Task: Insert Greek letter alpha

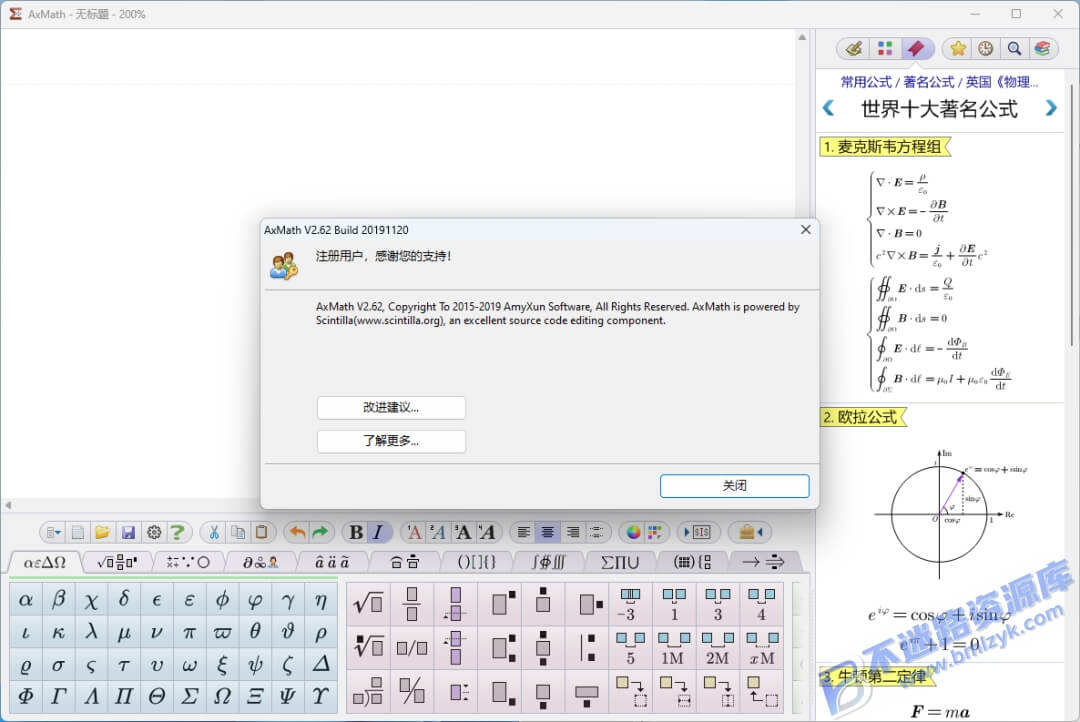Action: point(26,600)
